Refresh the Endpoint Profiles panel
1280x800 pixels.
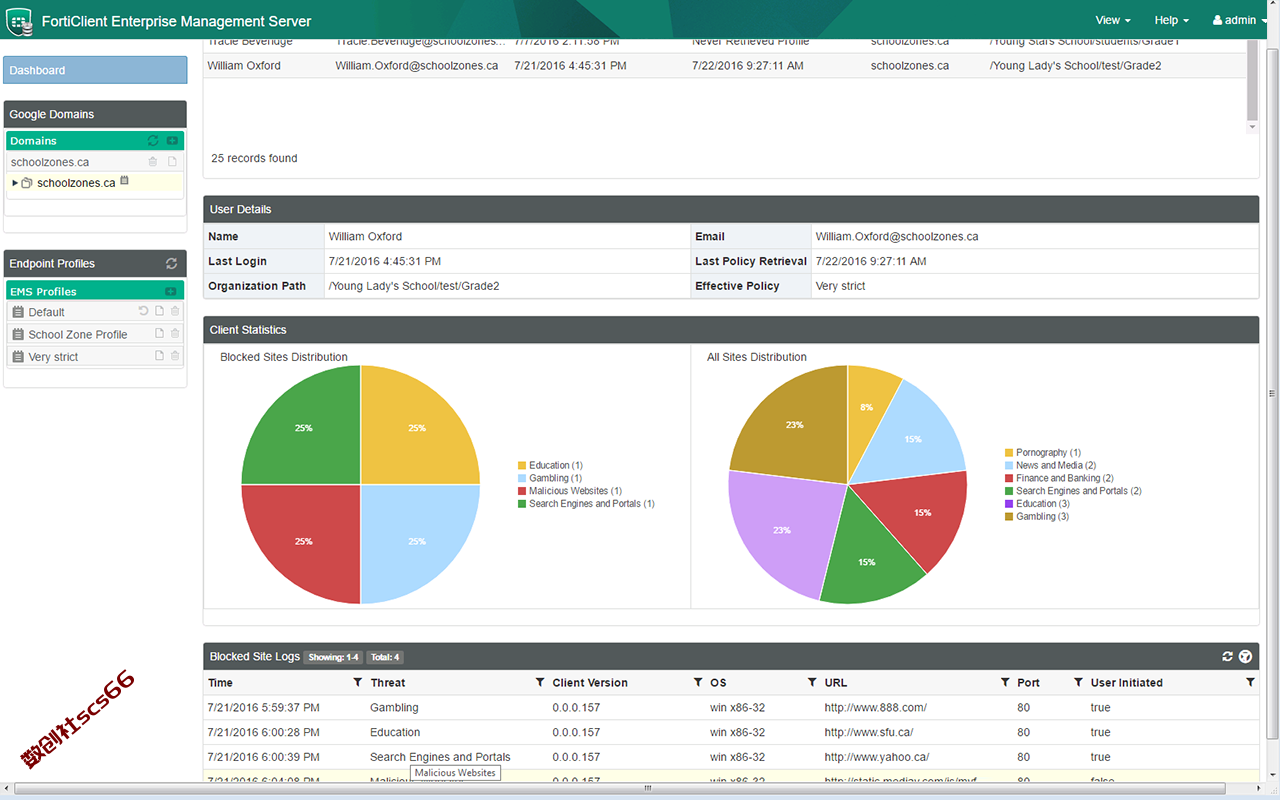click(x=171, y=264)
